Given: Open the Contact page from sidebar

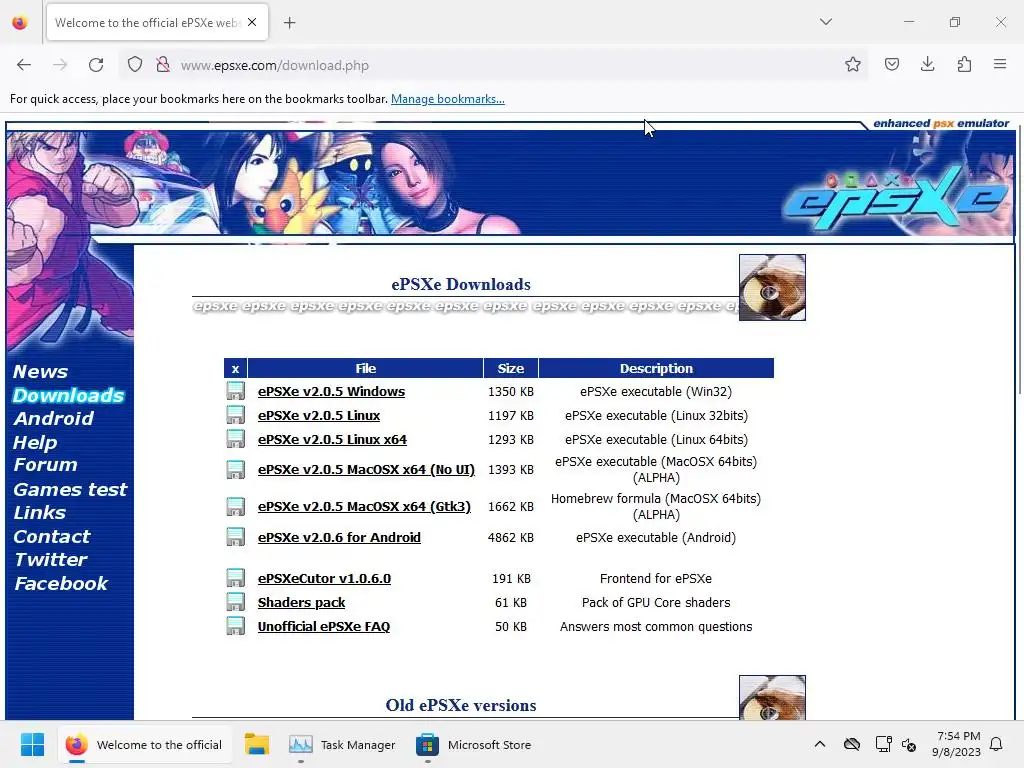Looking at the screenshot, I should tap(52, 536).
